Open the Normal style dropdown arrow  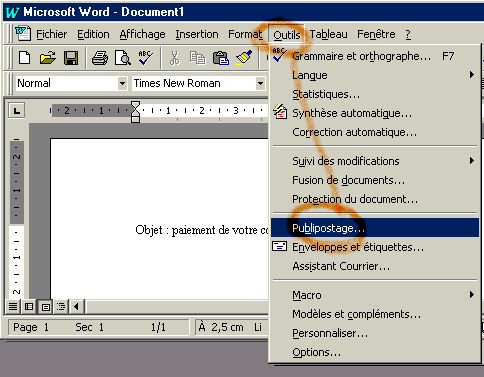(x=122, y=83)
